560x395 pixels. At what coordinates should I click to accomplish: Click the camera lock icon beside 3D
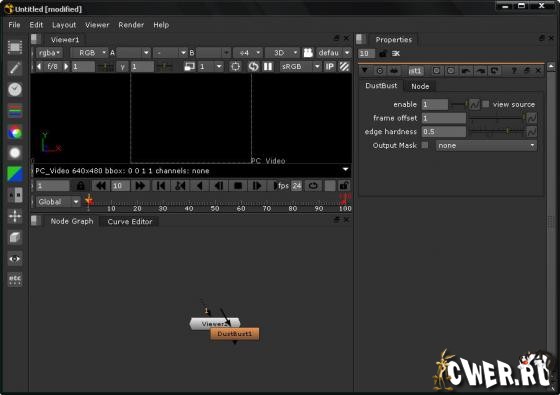point(308,53)
